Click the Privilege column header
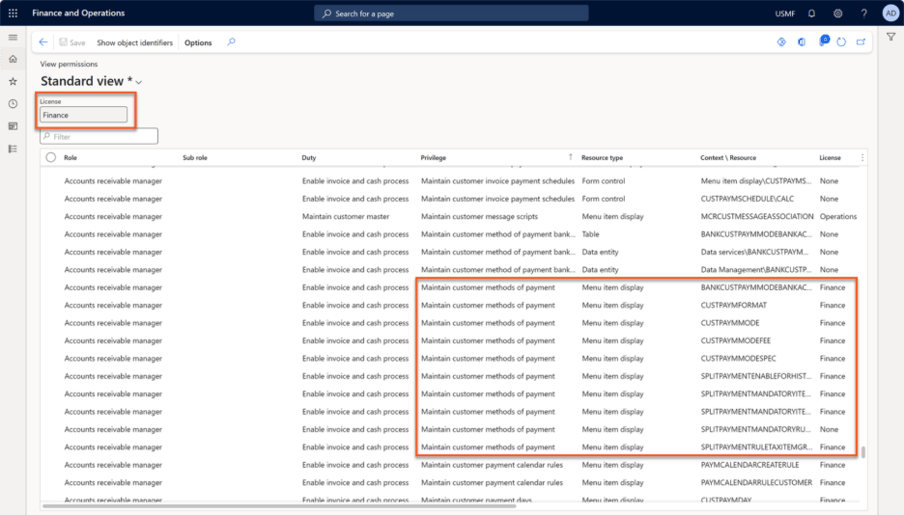 433,157
